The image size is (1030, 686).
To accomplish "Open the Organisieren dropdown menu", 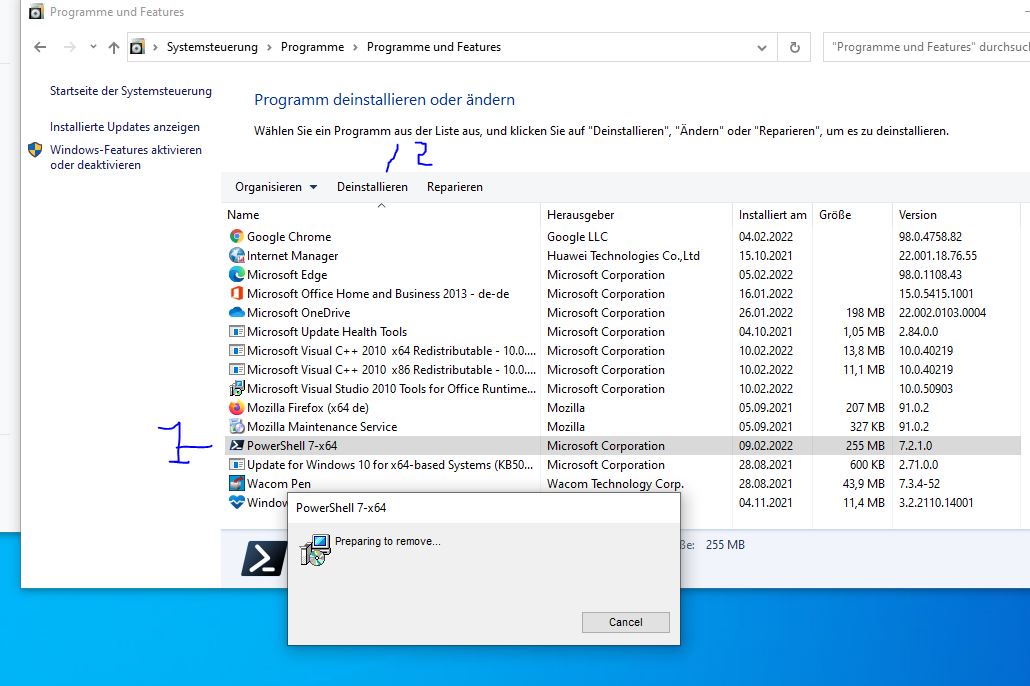I will click(276, 187).
